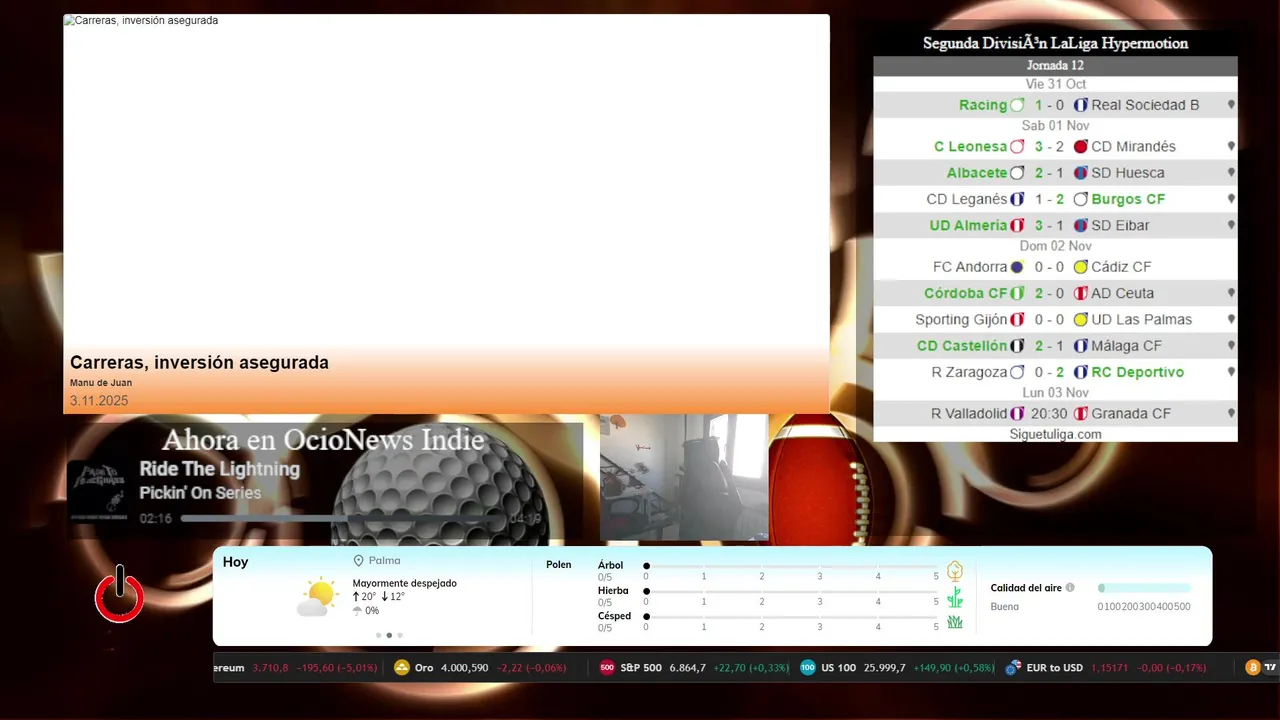Click the Real Sociedad B team name
Viewport: 1280px width, 720px height.
tap(1145, 105)
